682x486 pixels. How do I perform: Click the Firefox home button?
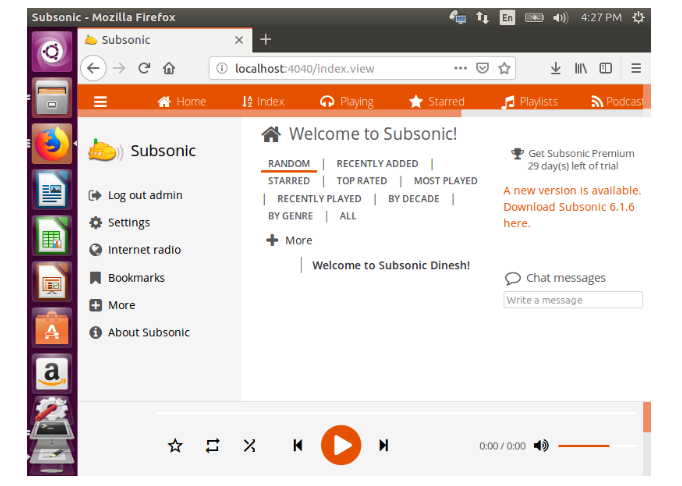click(x=169, y=68)
